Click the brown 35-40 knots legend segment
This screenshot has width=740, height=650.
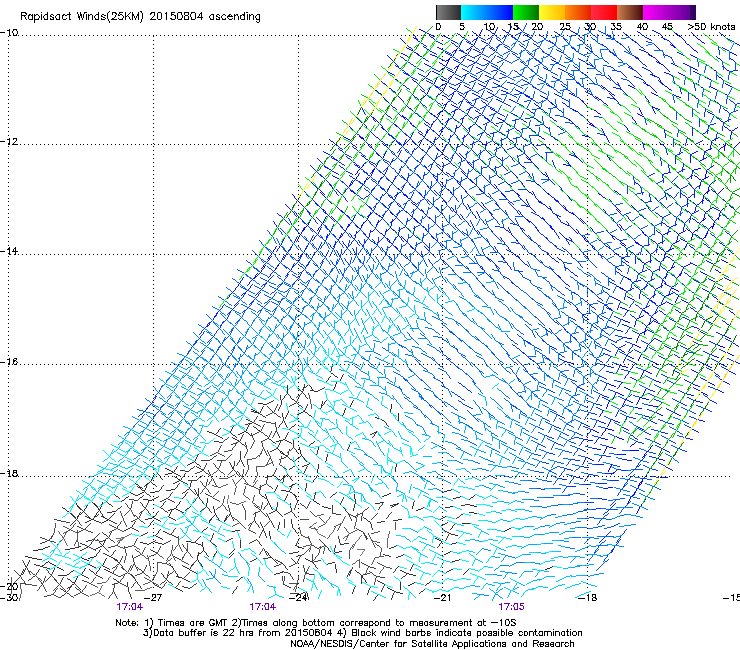coord(630,12)
